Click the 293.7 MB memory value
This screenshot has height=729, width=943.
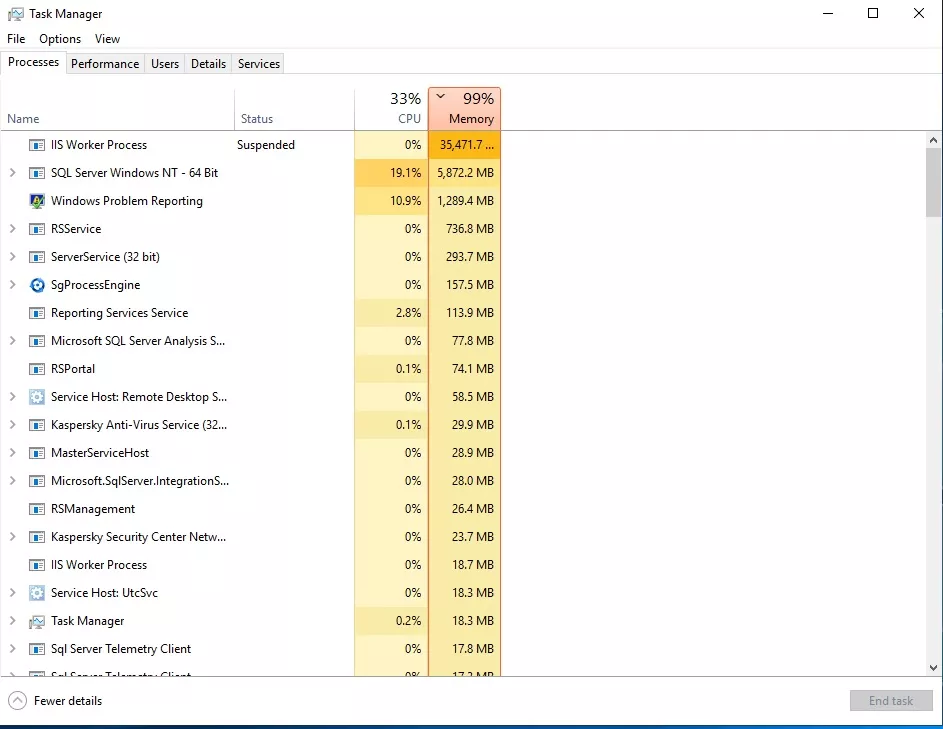[x=470, y=257]
